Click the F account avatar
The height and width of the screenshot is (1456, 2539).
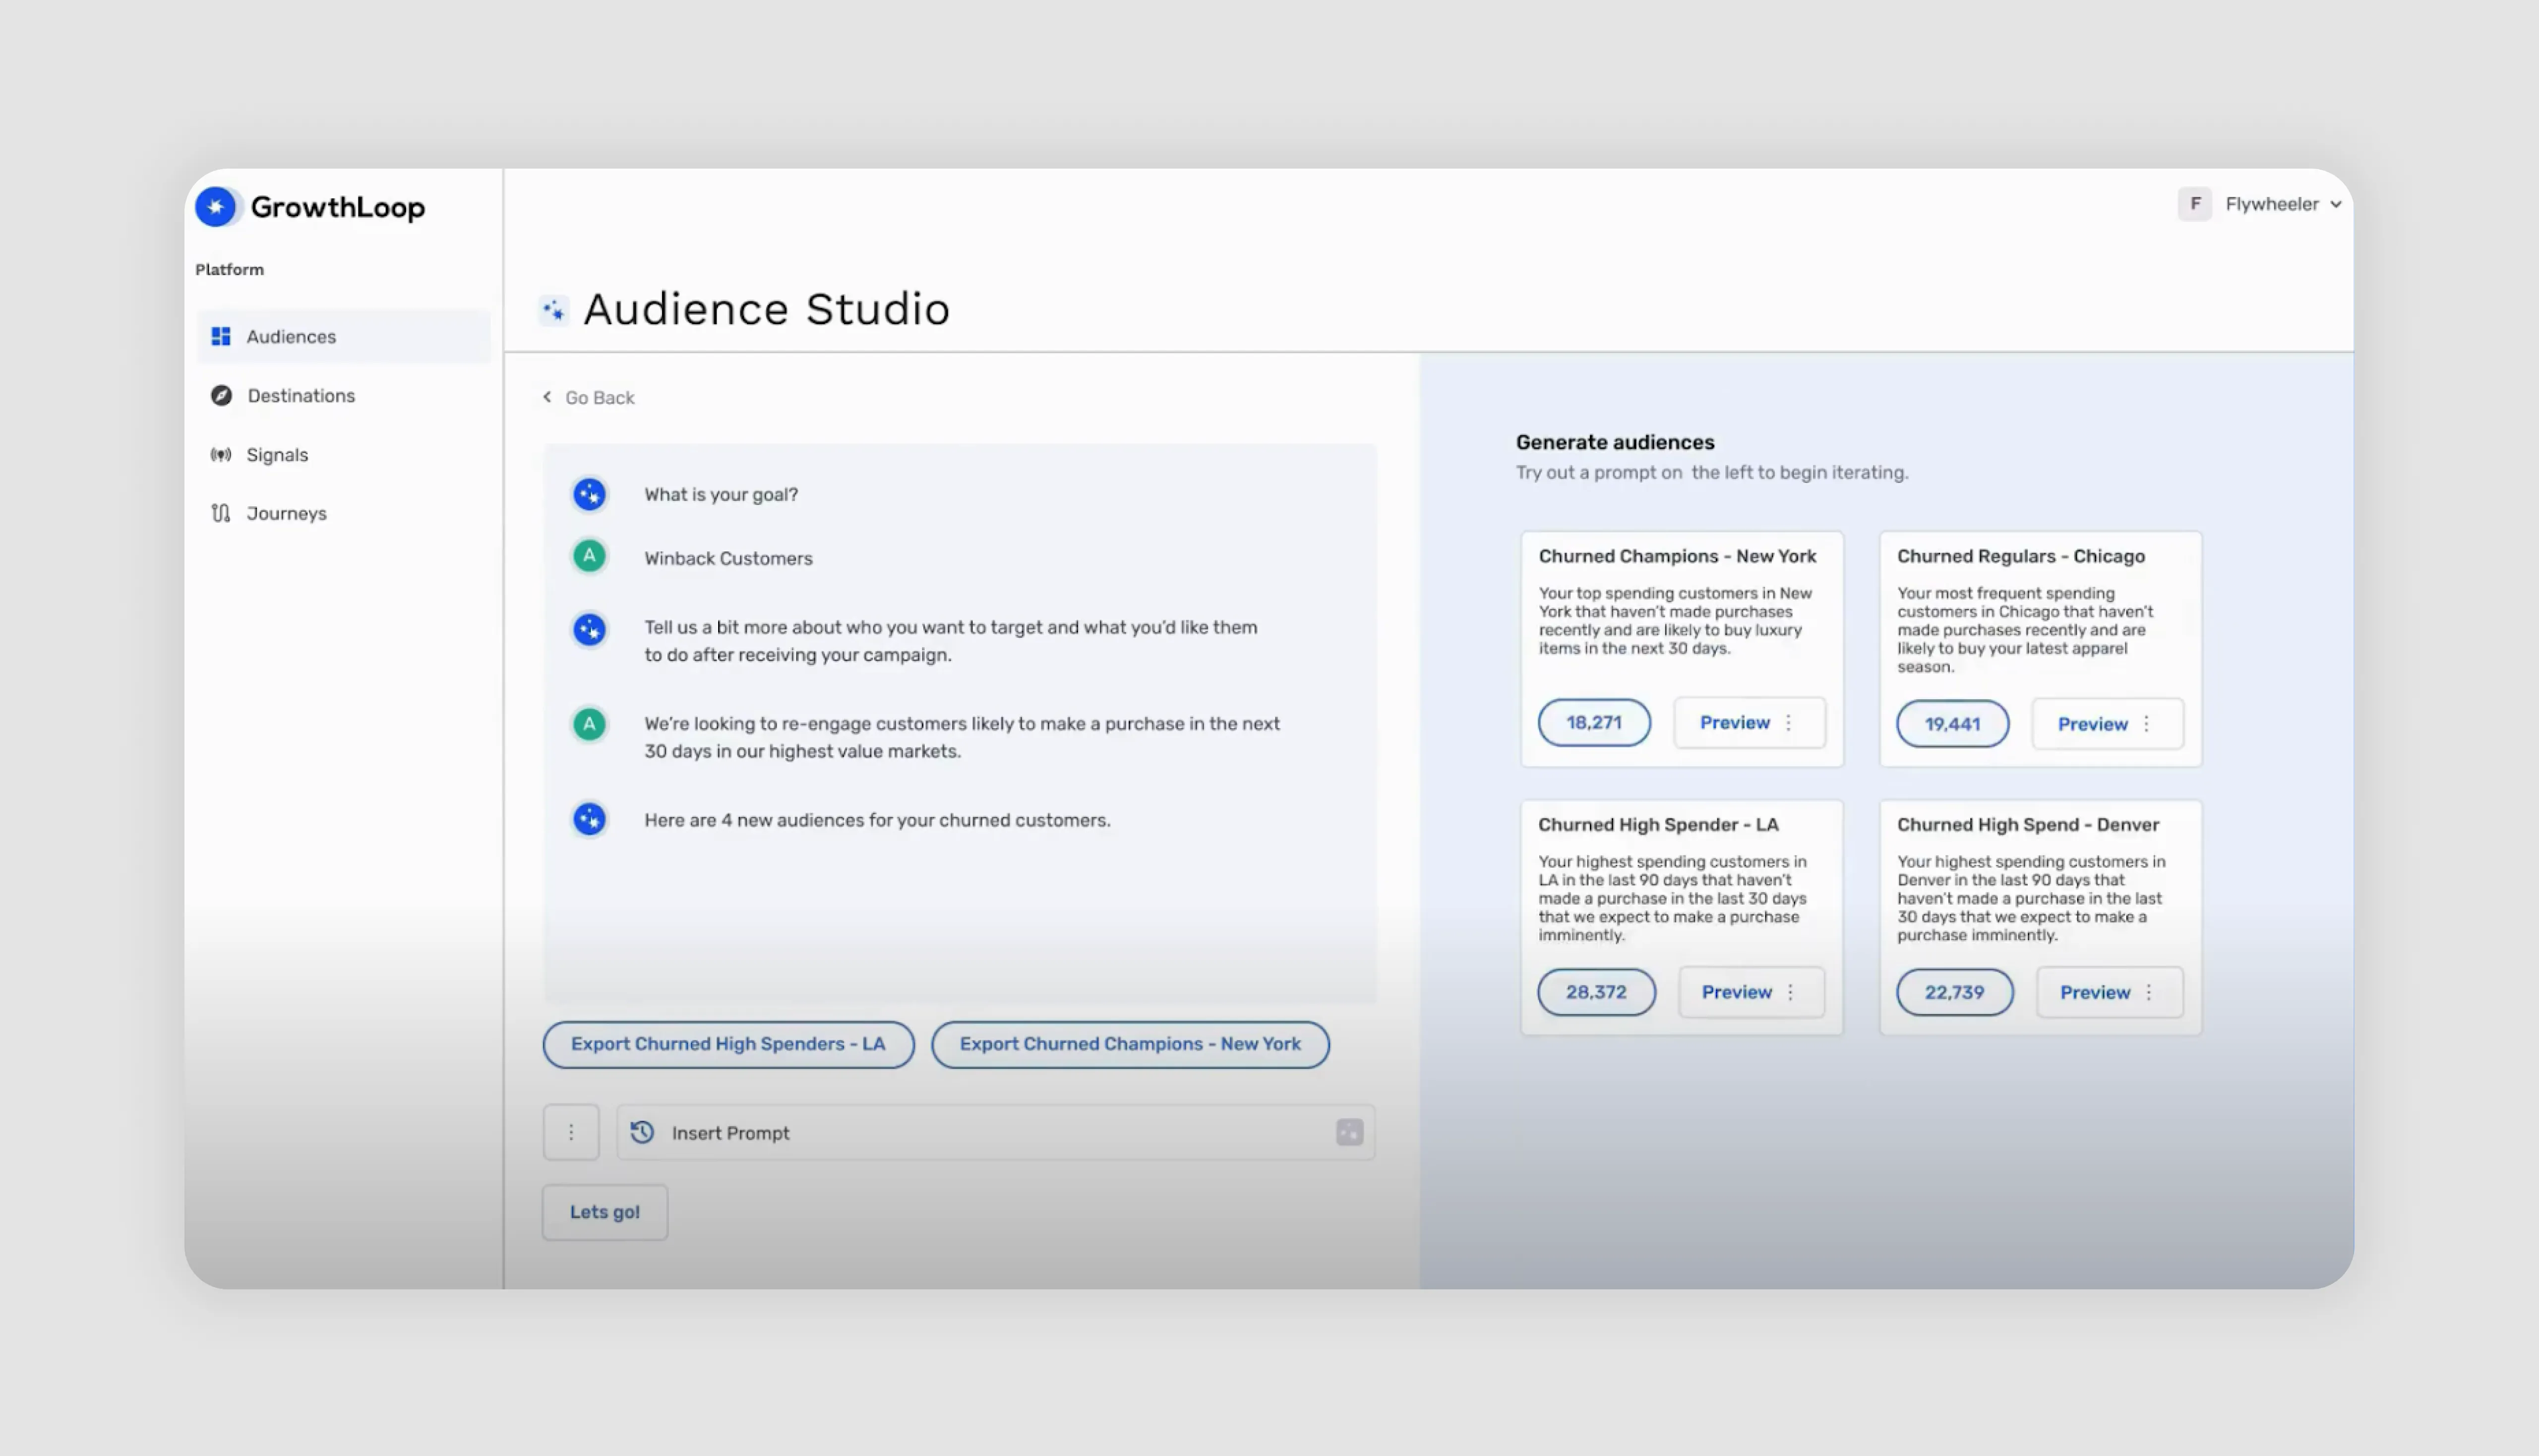coord(2195,204)
